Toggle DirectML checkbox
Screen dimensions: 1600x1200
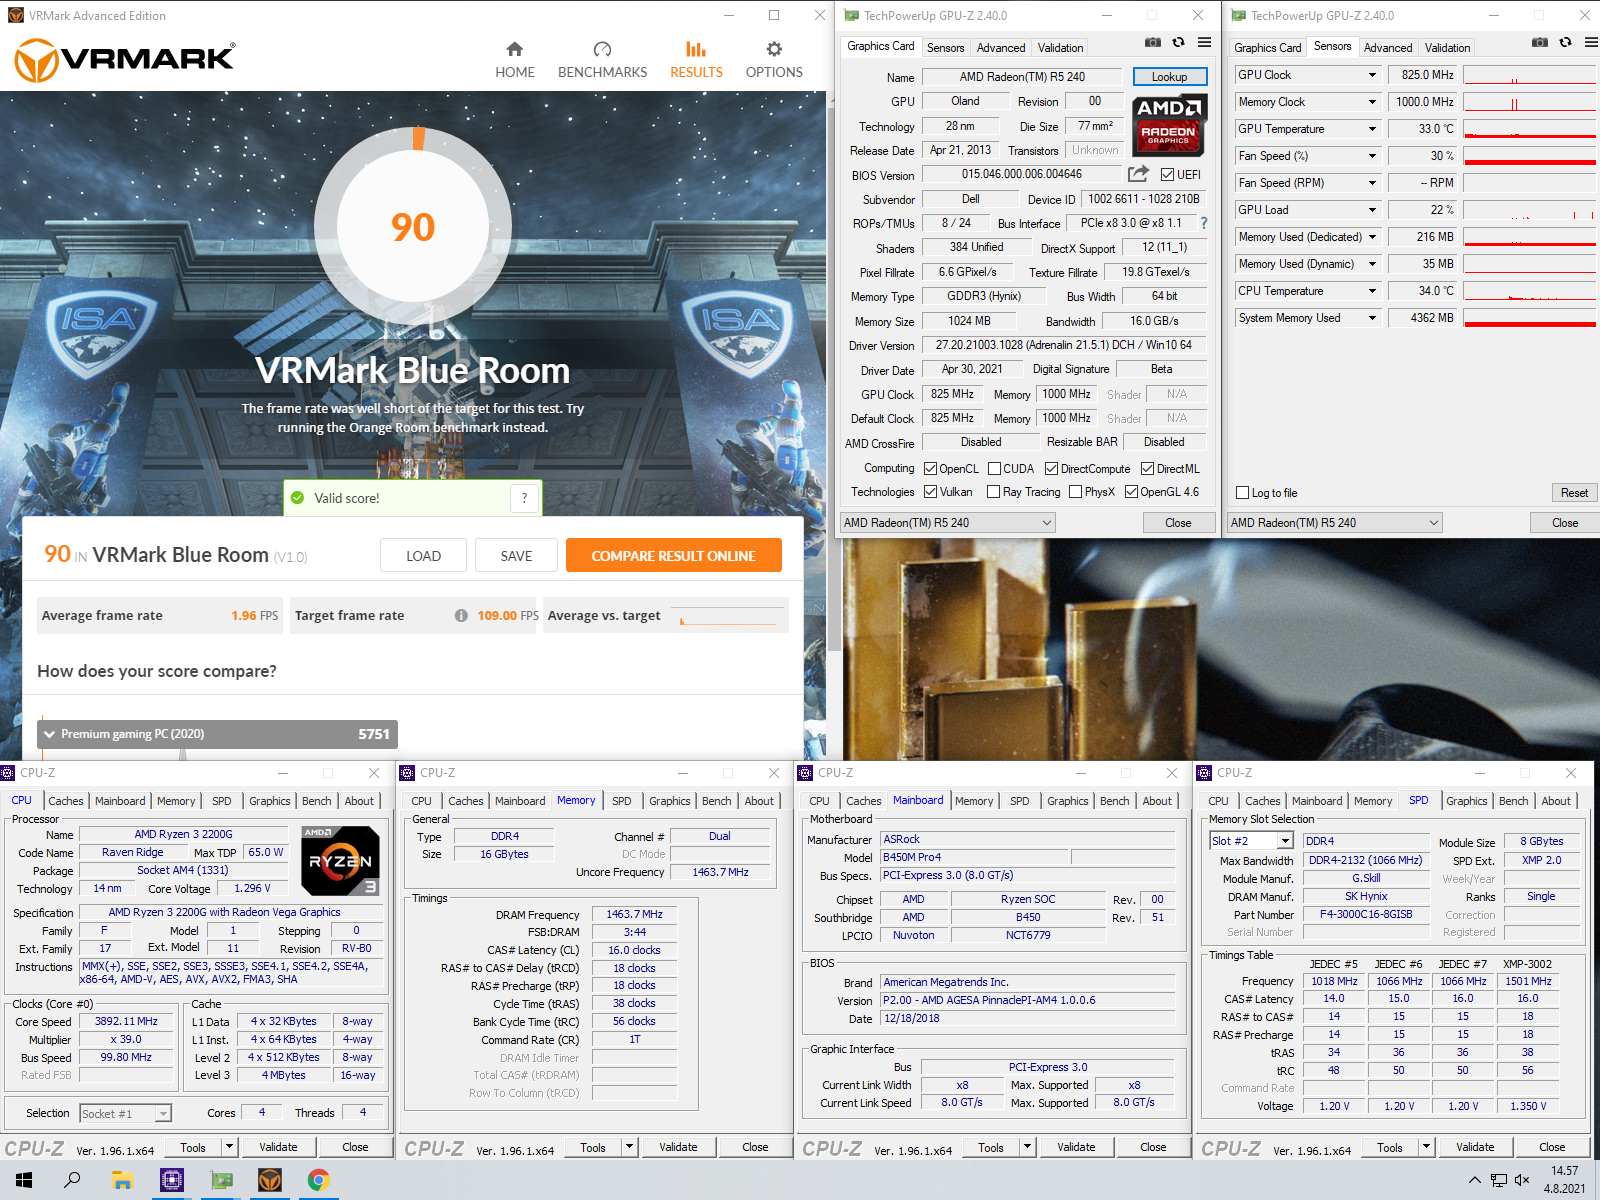pyautogui.click(x=1147, y=469)
